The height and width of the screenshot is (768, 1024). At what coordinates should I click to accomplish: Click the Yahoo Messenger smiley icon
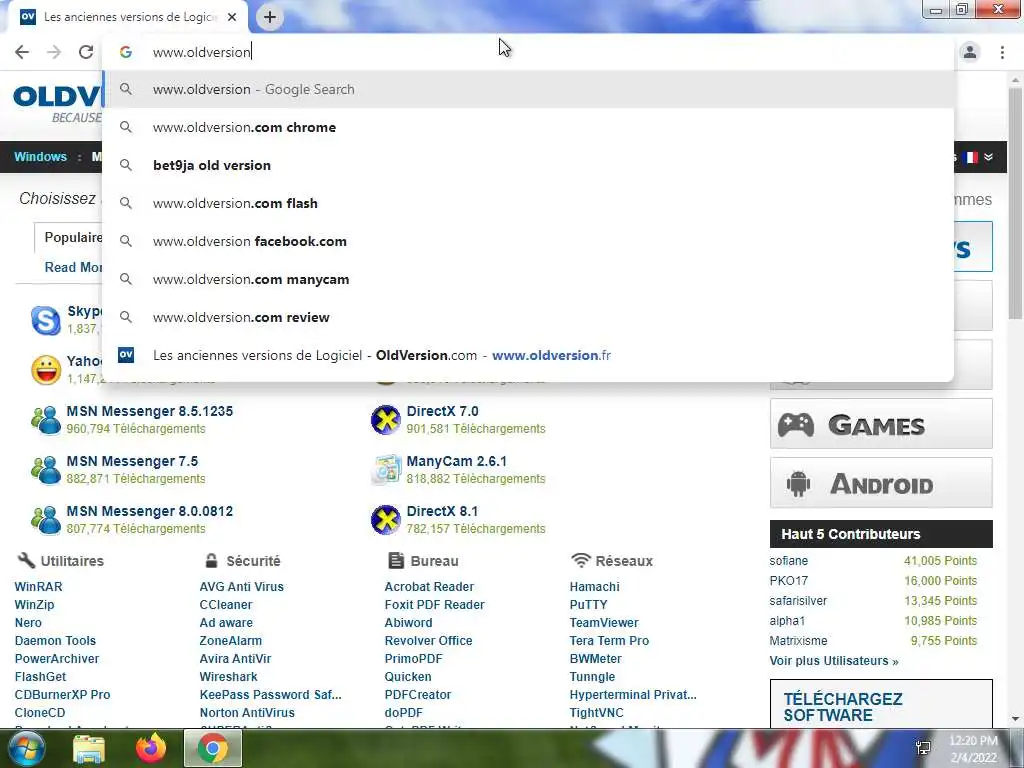46,370
